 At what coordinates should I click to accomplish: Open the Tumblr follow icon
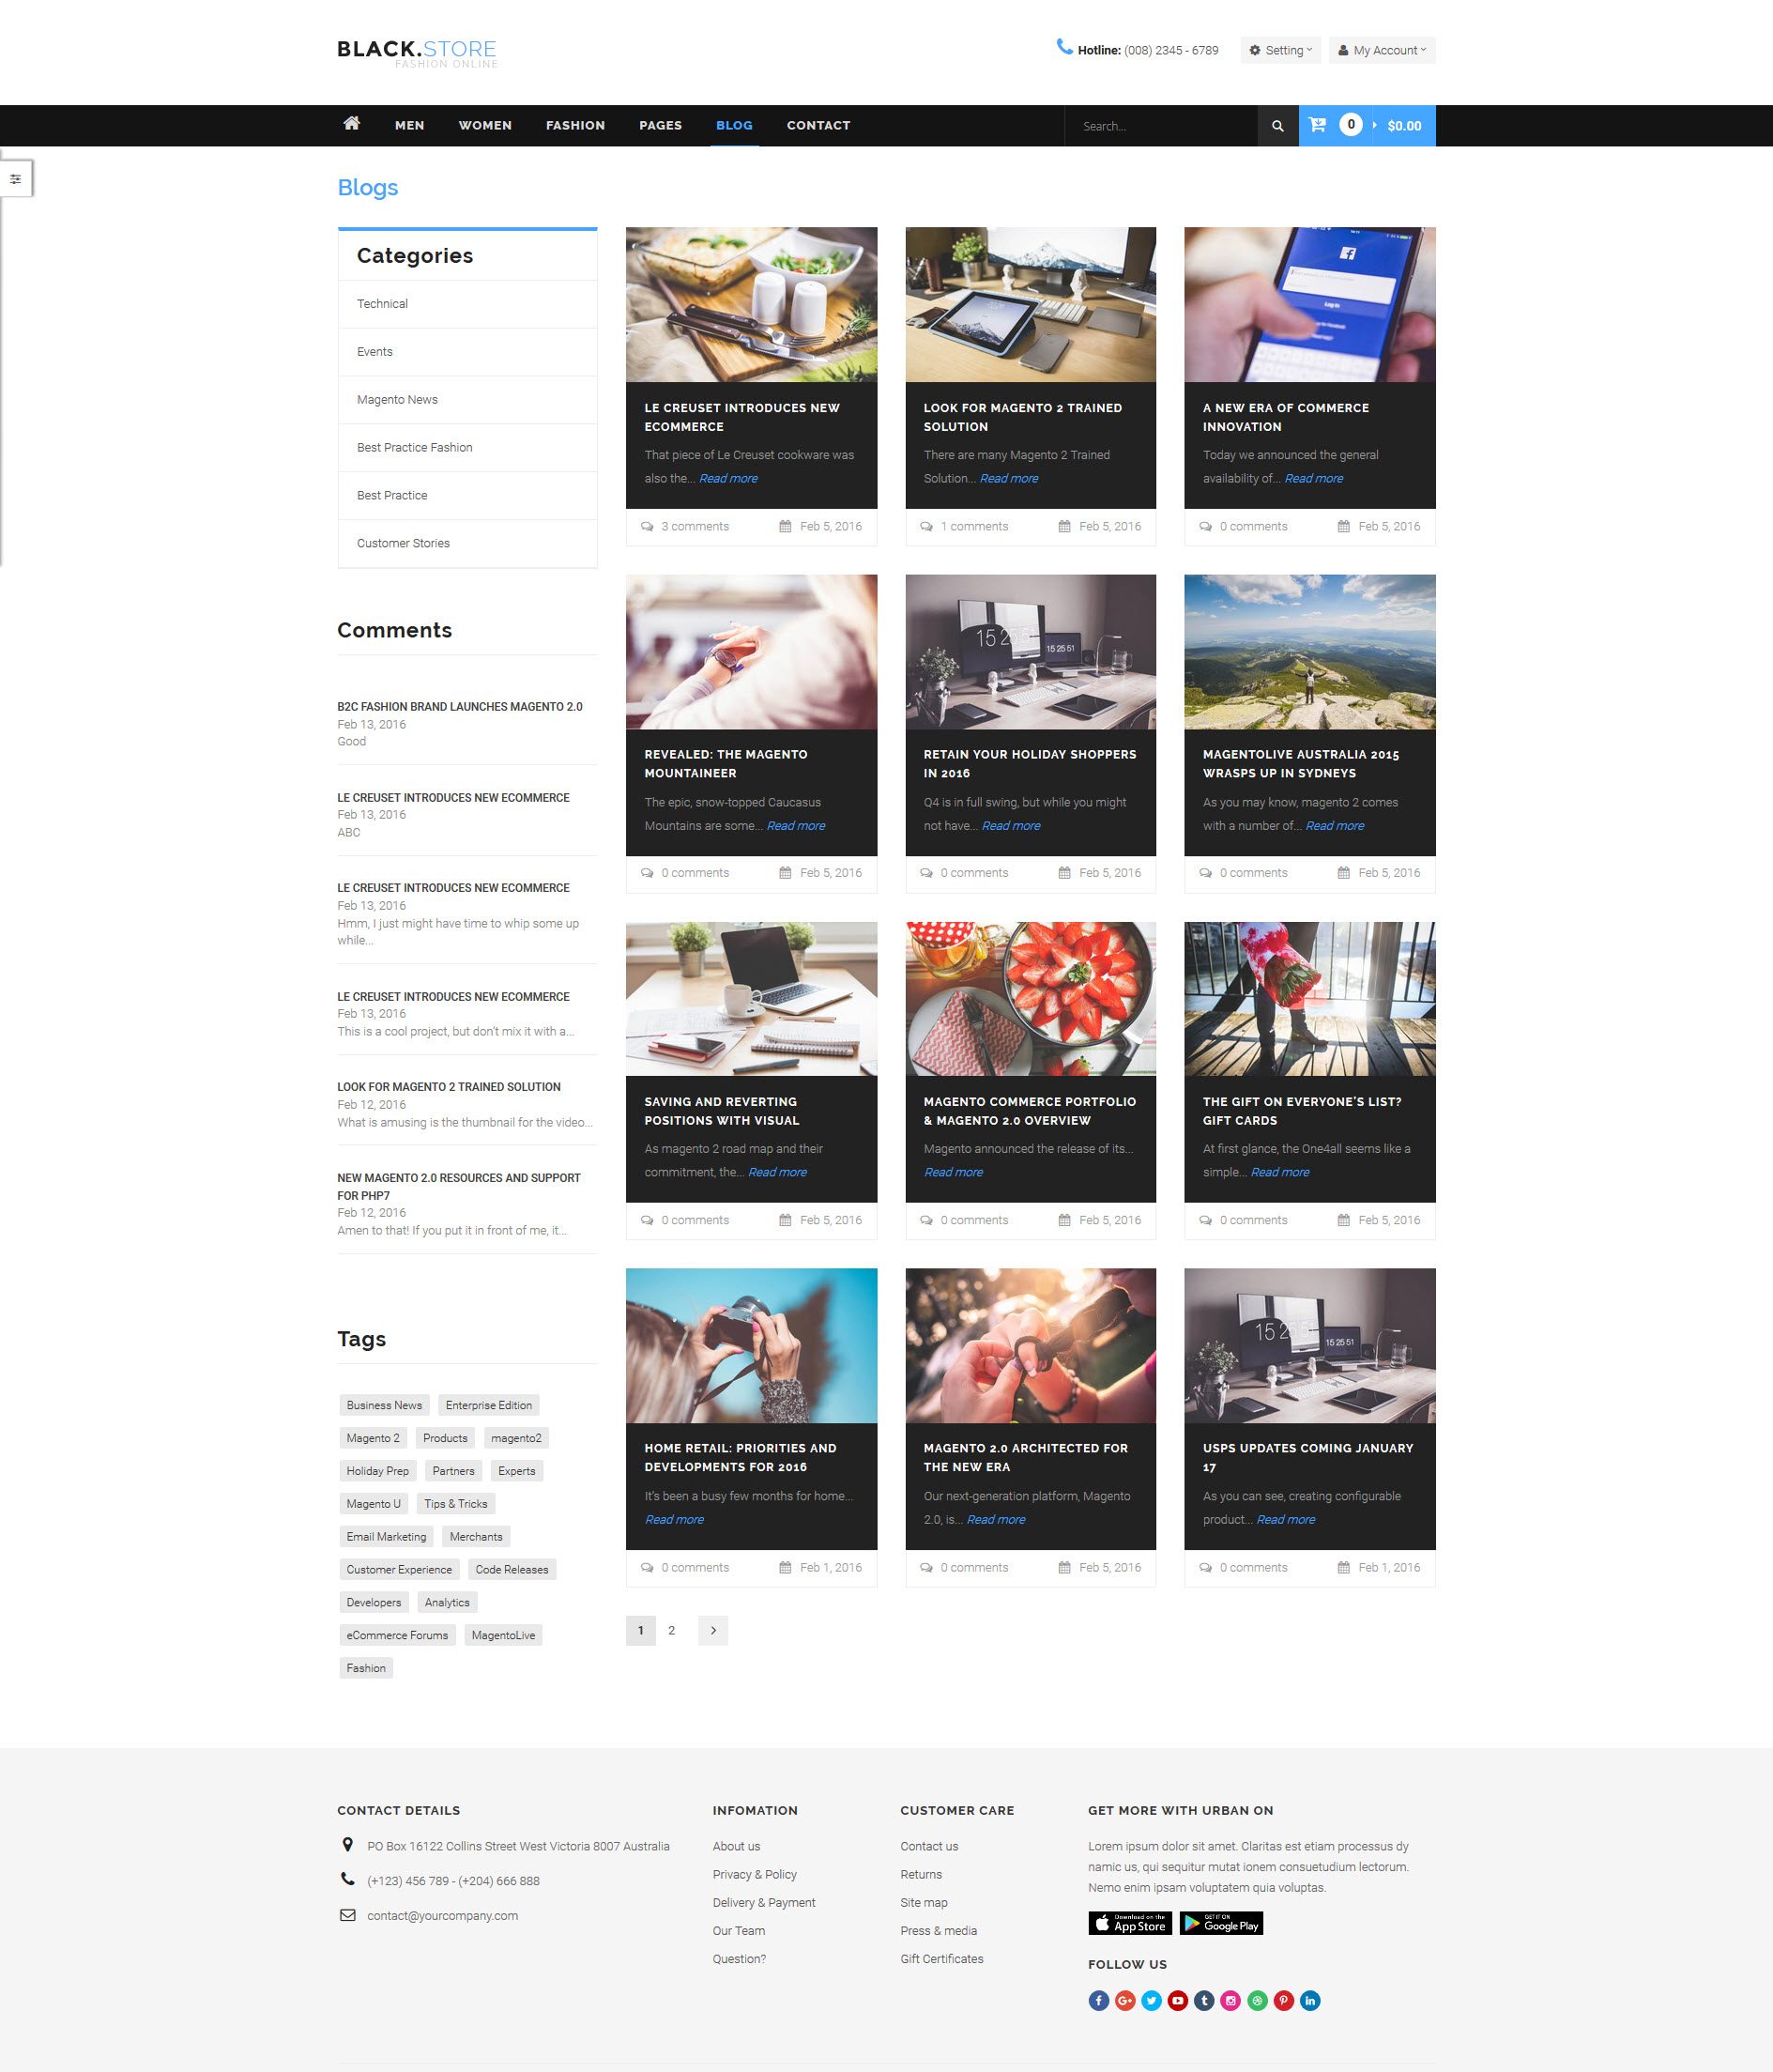tap(1204, 2000)
